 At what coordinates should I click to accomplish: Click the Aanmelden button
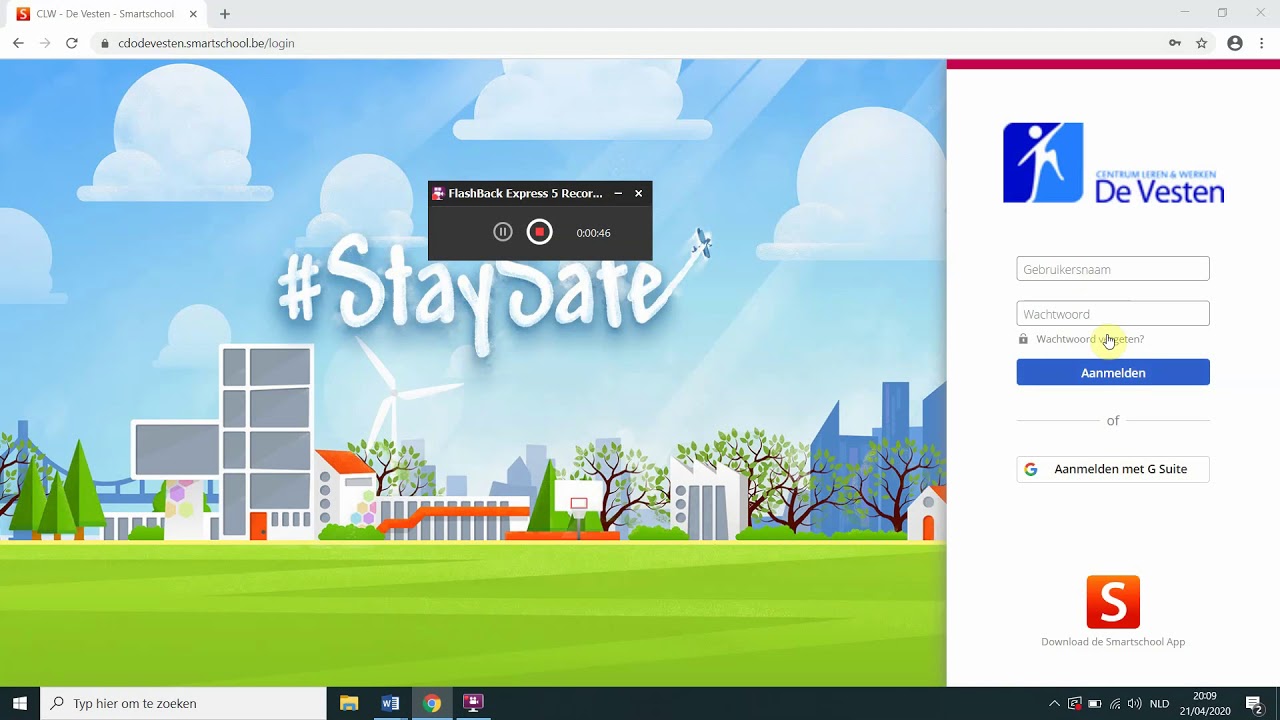(1113, 372)
